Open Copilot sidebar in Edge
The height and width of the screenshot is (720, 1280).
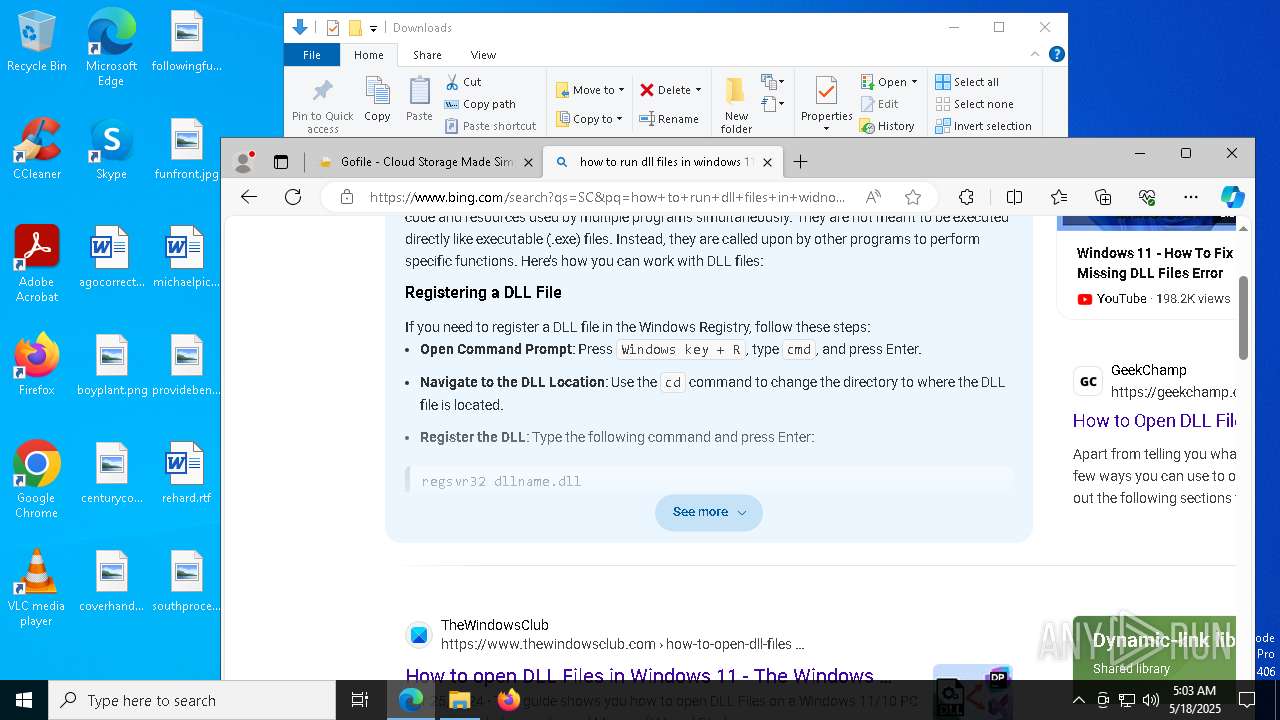(1232, 197)
